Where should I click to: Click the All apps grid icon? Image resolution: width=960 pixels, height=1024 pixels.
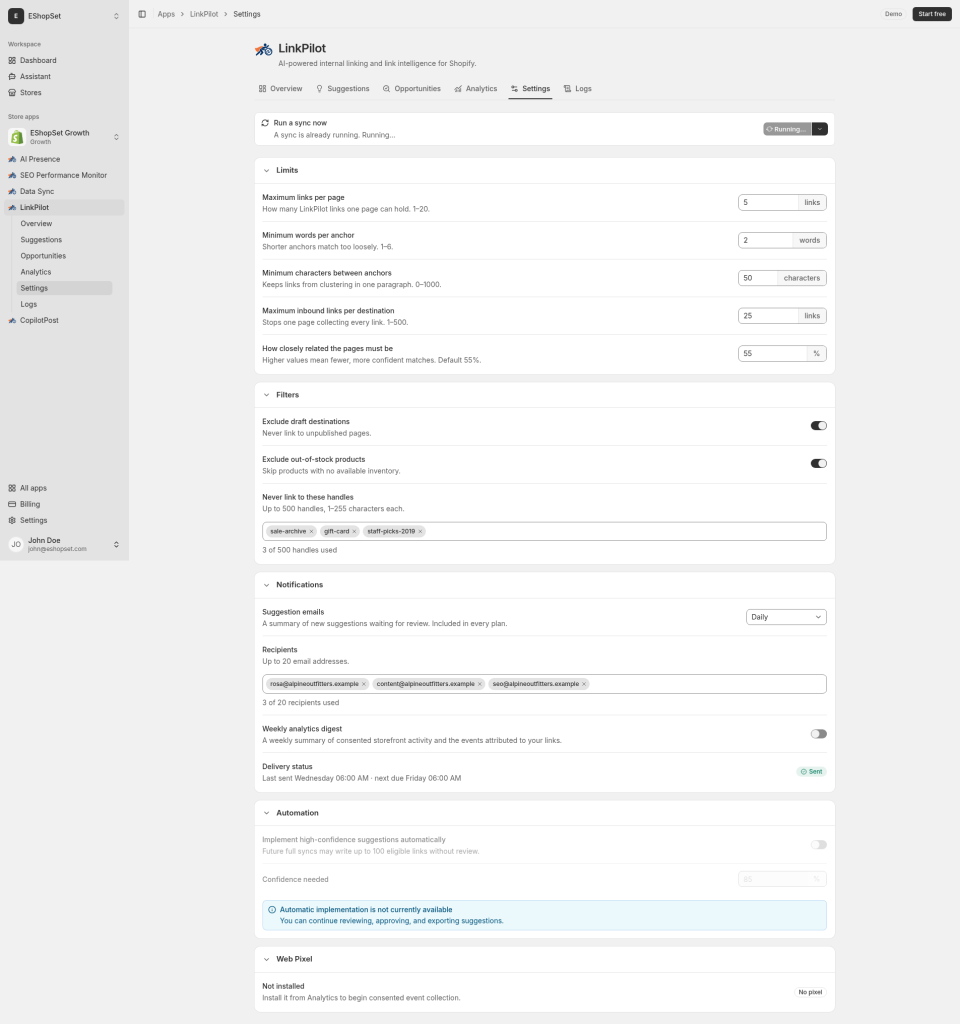click(12, 488)
